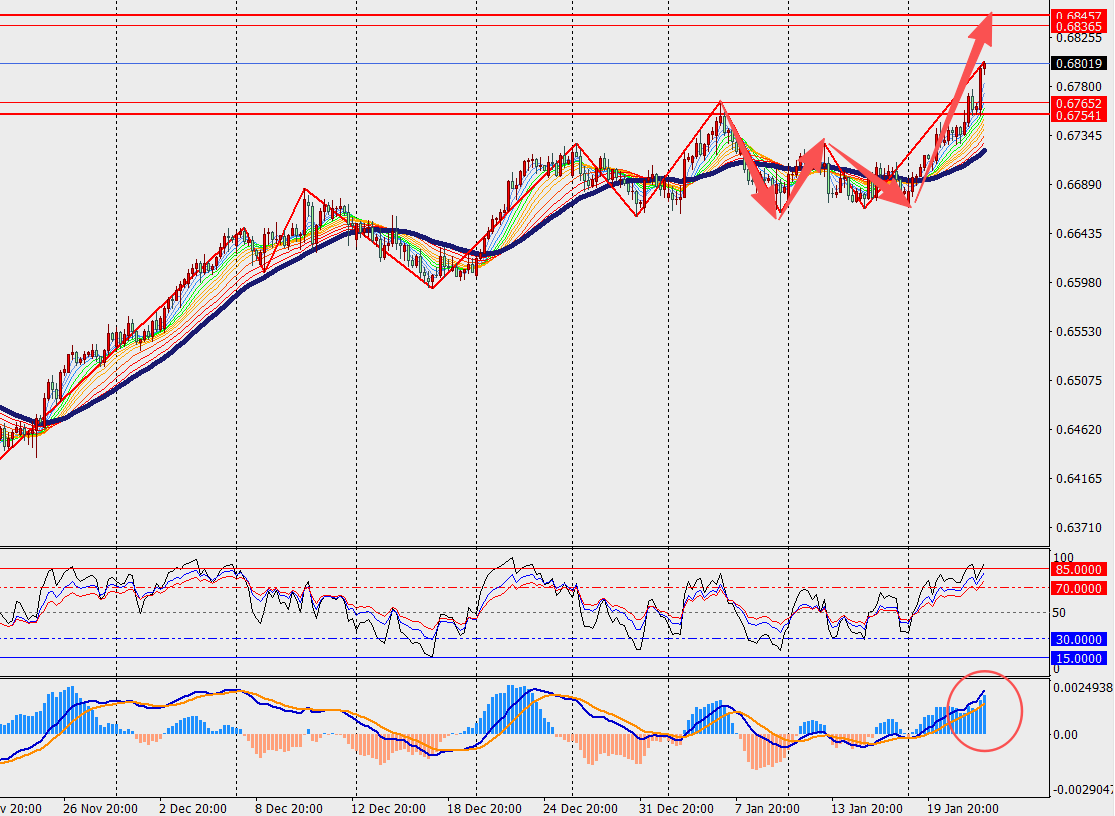Select the 18 Dec 20:00 date label
Image resolution: width=1115 pixels, height=816 pixels.
click(x=482, y=808)
